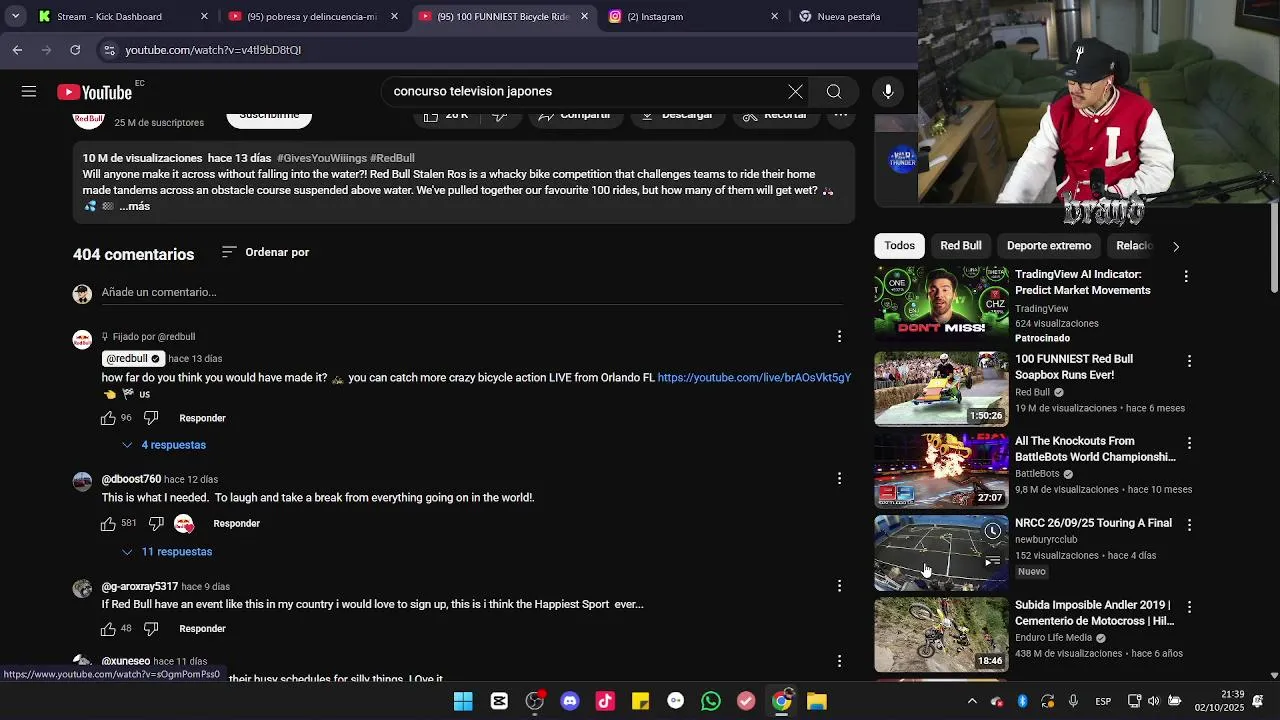1280x720 pixels.
Task: Like @g-aroxray5317's comment
Action: pyautogui.click(x=108, y=629)
